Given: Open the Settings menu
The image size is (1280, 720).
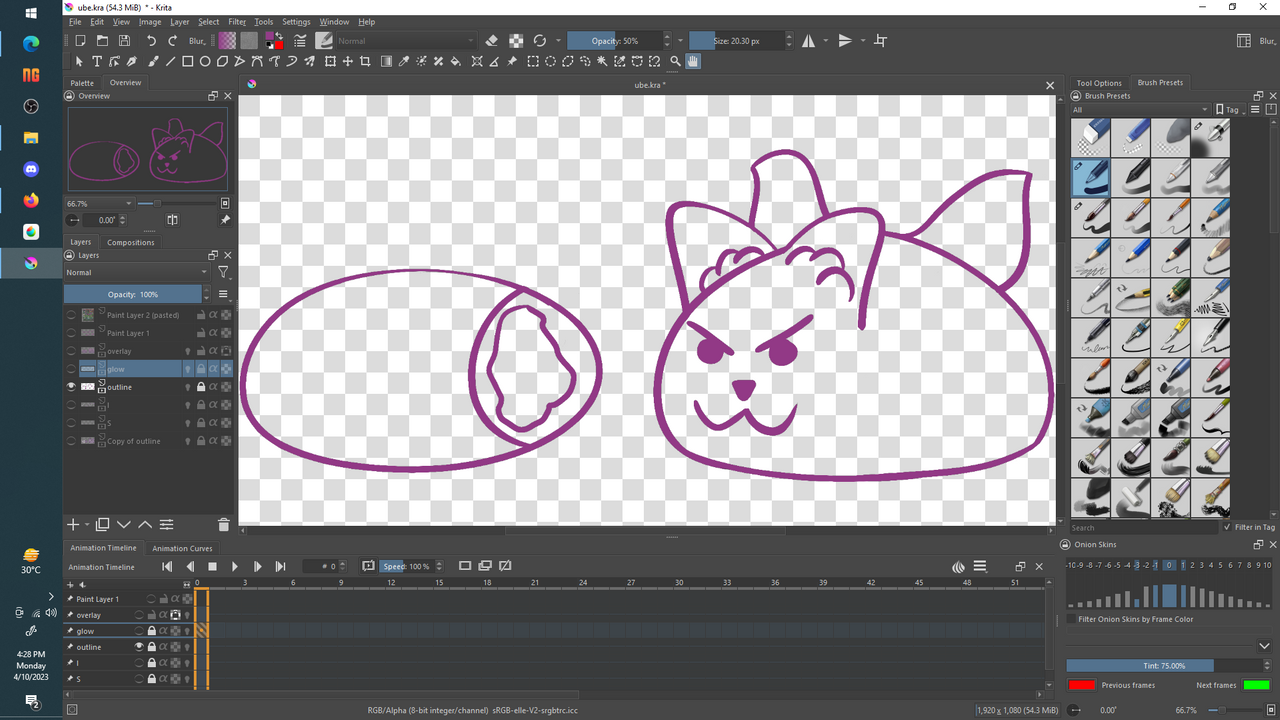Looking at the screenshot, I should point(296,21).
